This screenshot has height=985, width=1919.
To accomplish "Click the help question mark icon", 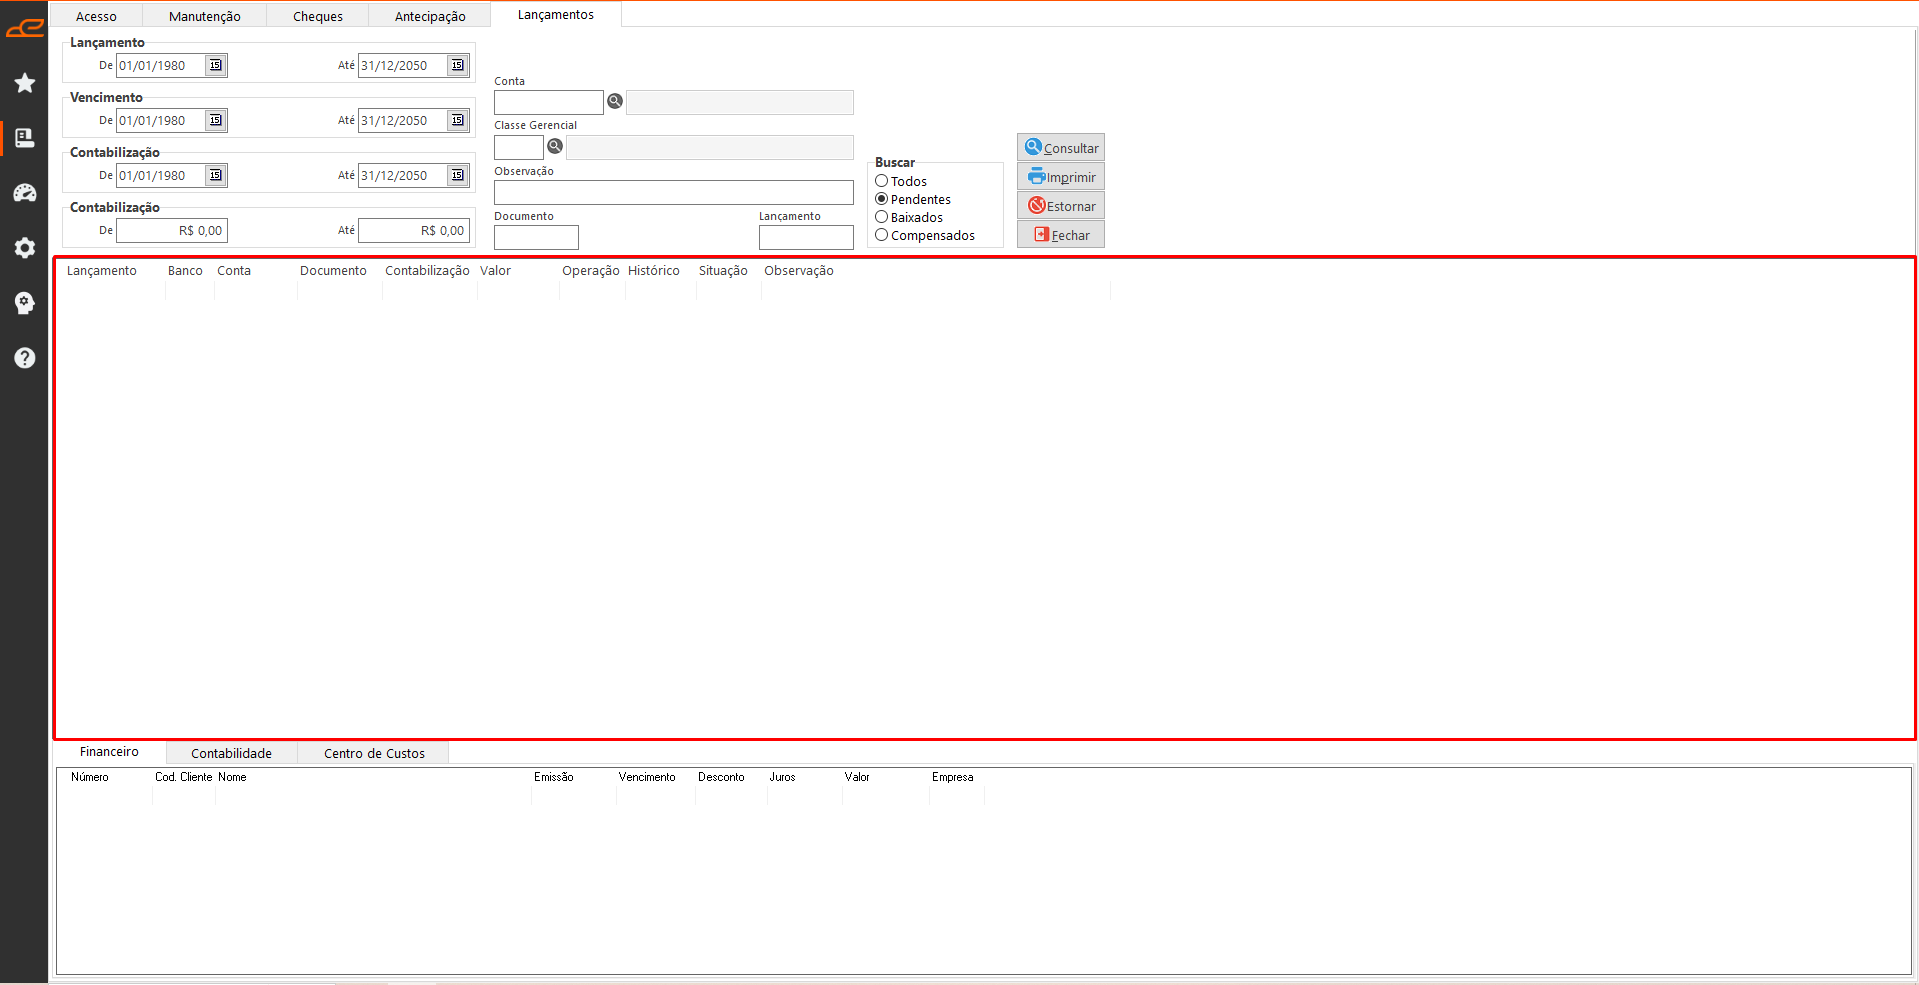I will pyautogui.click(x=24, y=358).
